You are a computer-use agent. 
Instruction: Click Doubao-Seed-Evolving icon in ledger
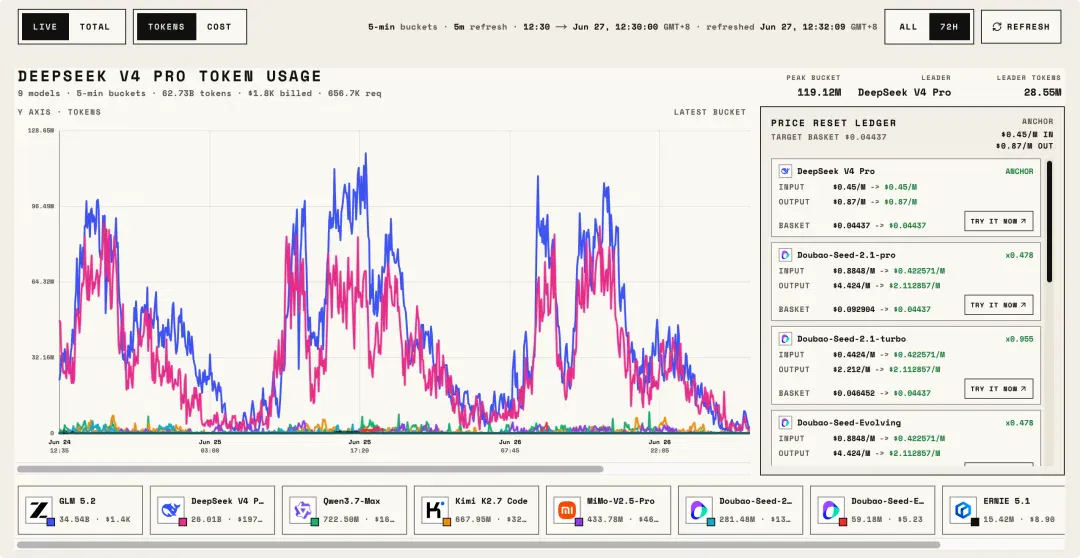(785, 422)
